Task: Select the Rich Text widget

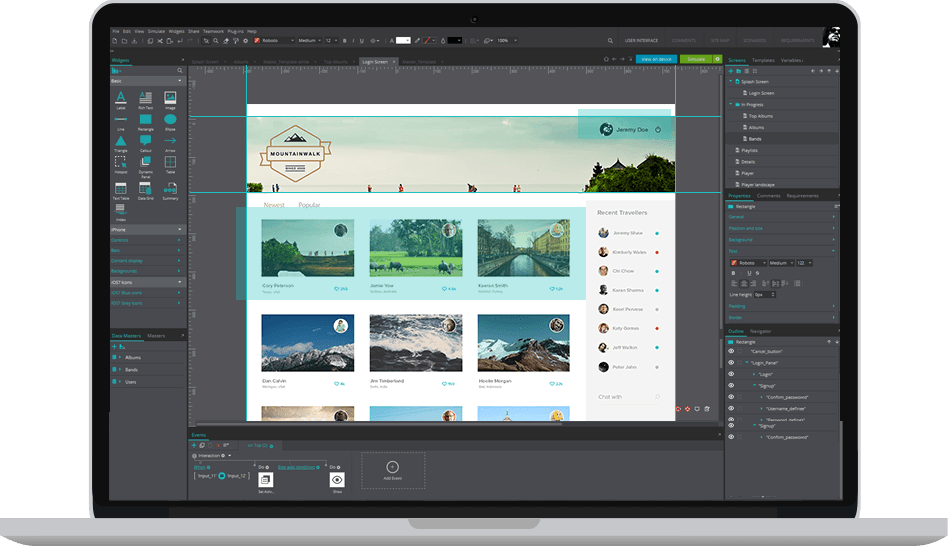Action: tap(145, 98)
